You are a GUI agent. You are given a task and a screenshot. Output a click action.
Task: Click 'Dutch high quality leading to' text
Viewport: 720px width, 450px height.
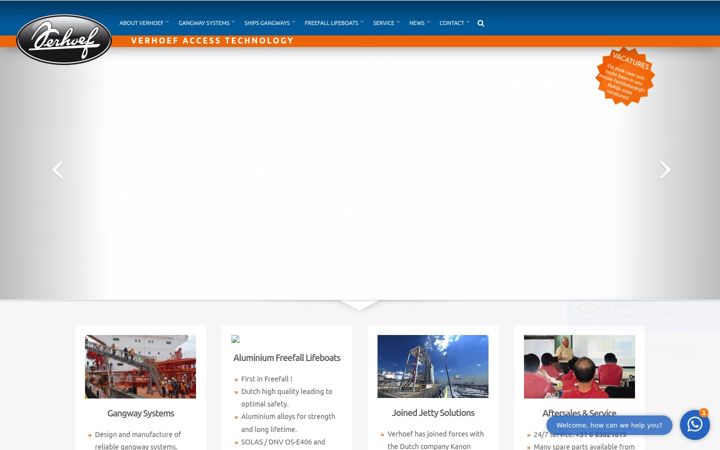coord(287,391)
